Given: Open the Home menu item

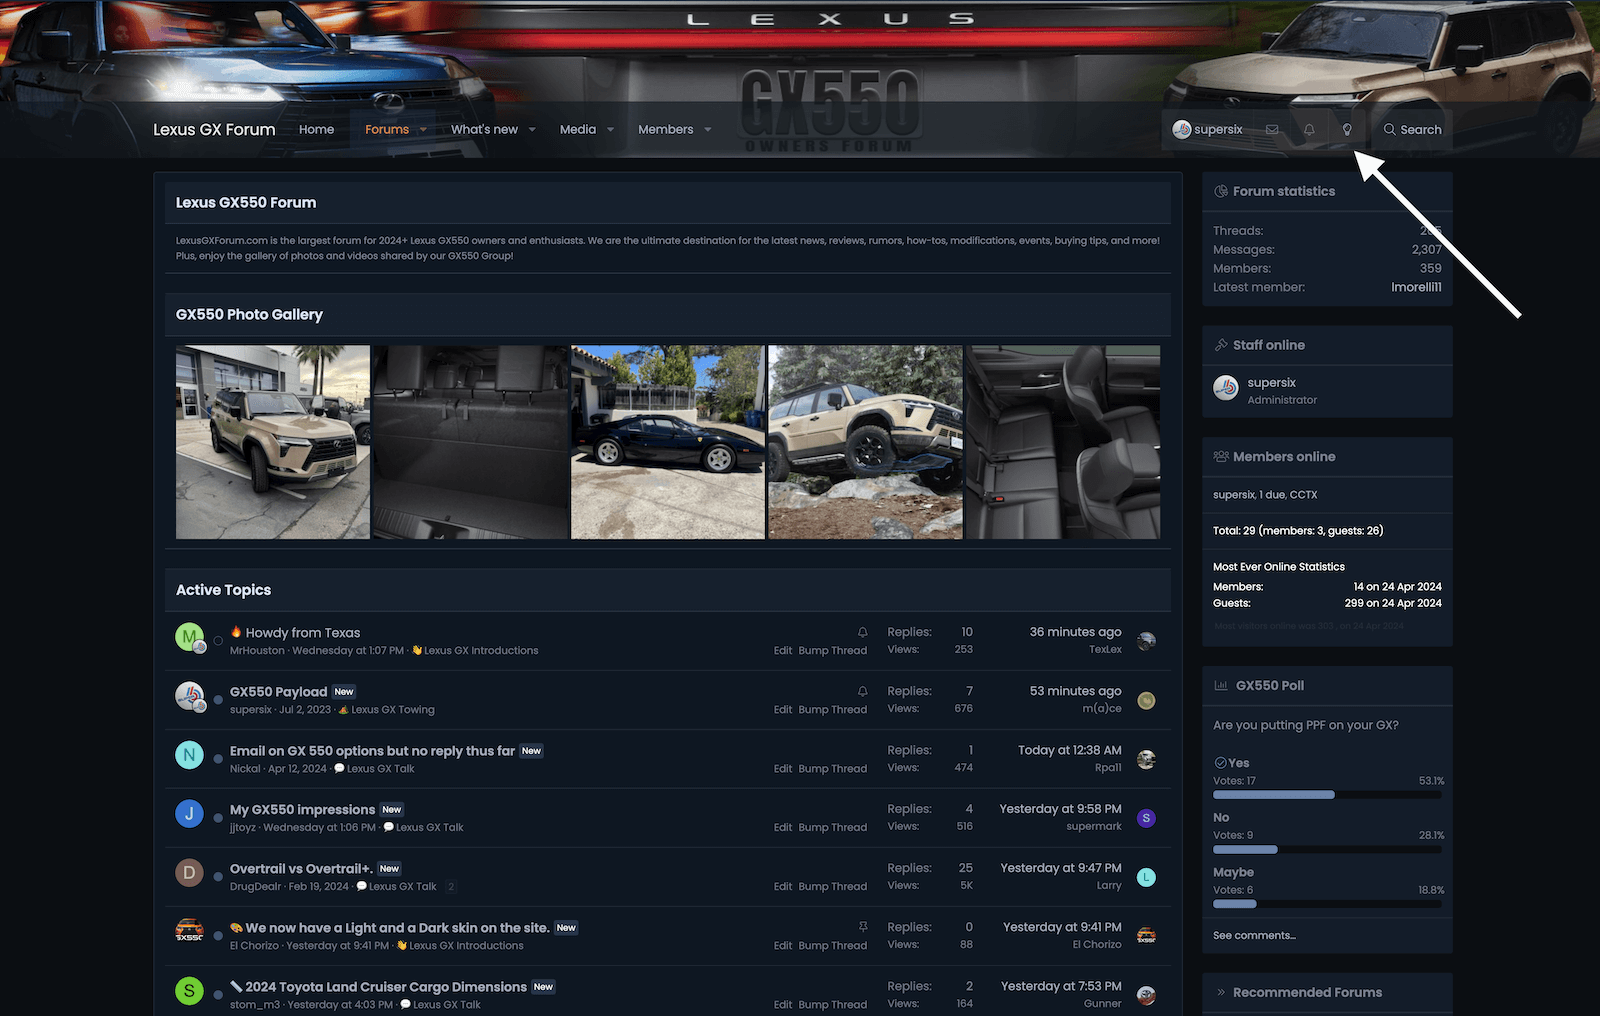Looking at the screenshot, I should [316, 130].
